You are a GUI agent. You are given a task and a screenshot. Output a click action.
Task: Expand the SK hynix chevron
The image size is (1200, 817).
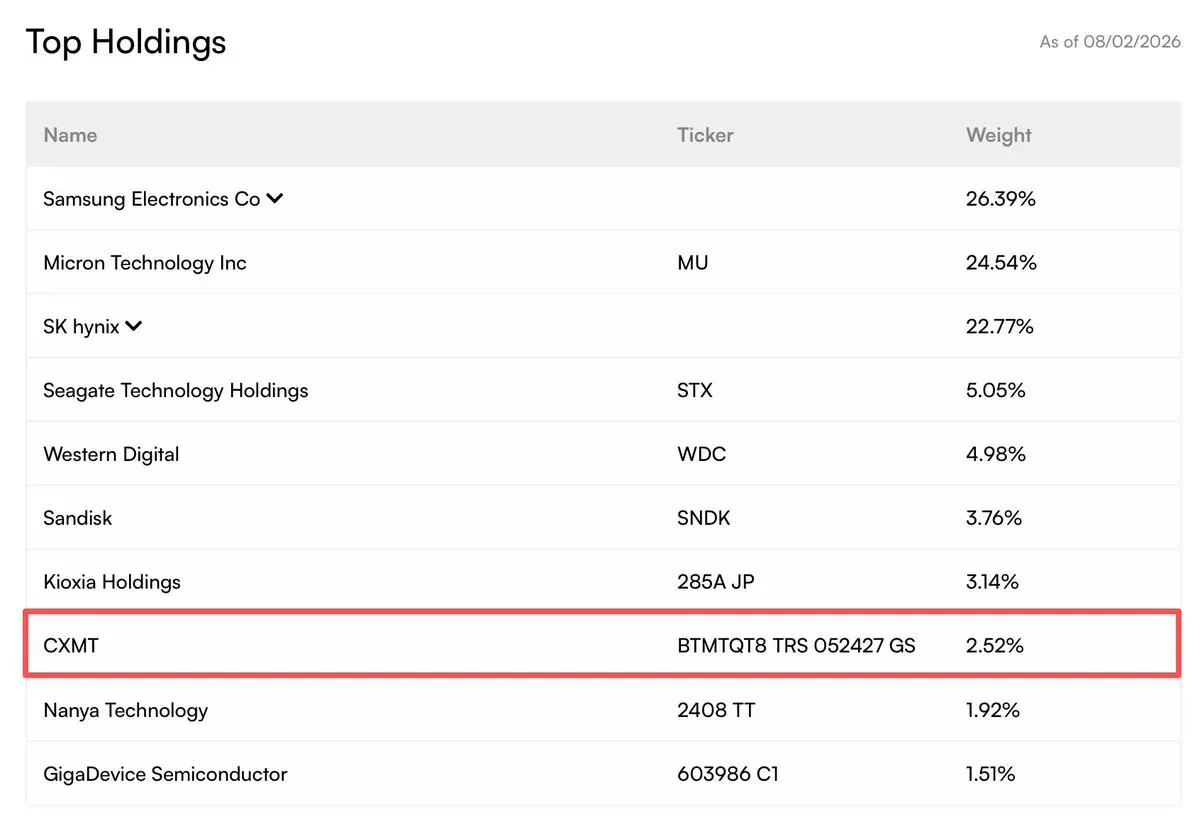pos(134,326)
